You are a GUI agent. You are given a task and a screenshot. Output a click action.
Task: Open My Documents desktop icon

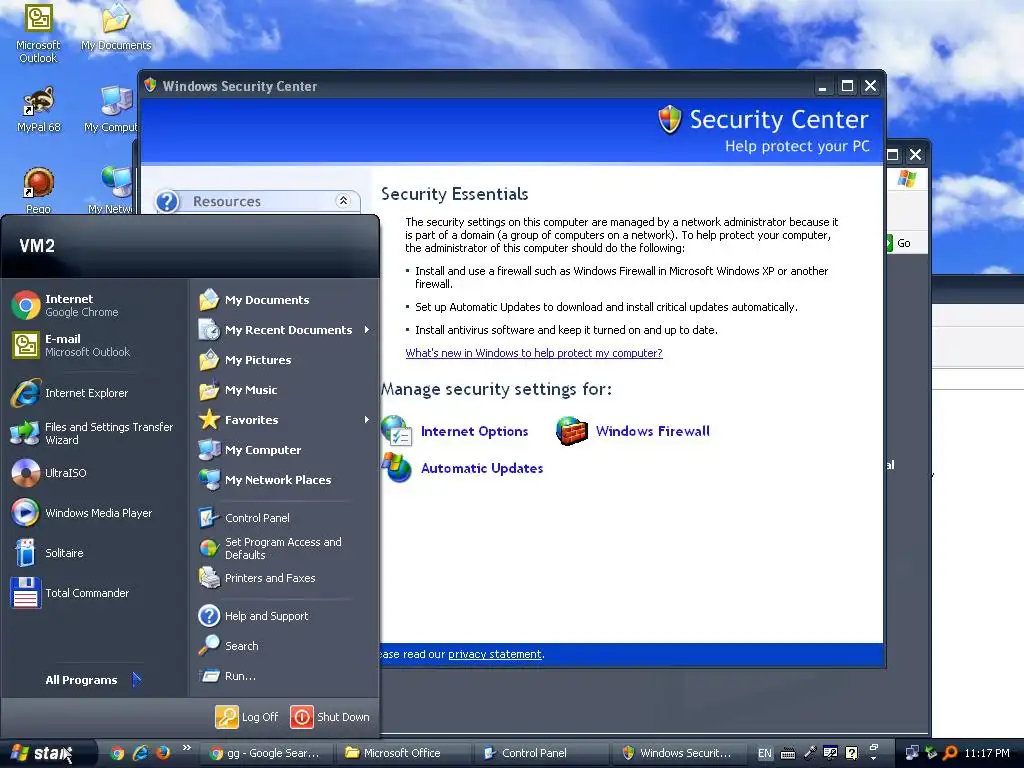coord(116,27)
